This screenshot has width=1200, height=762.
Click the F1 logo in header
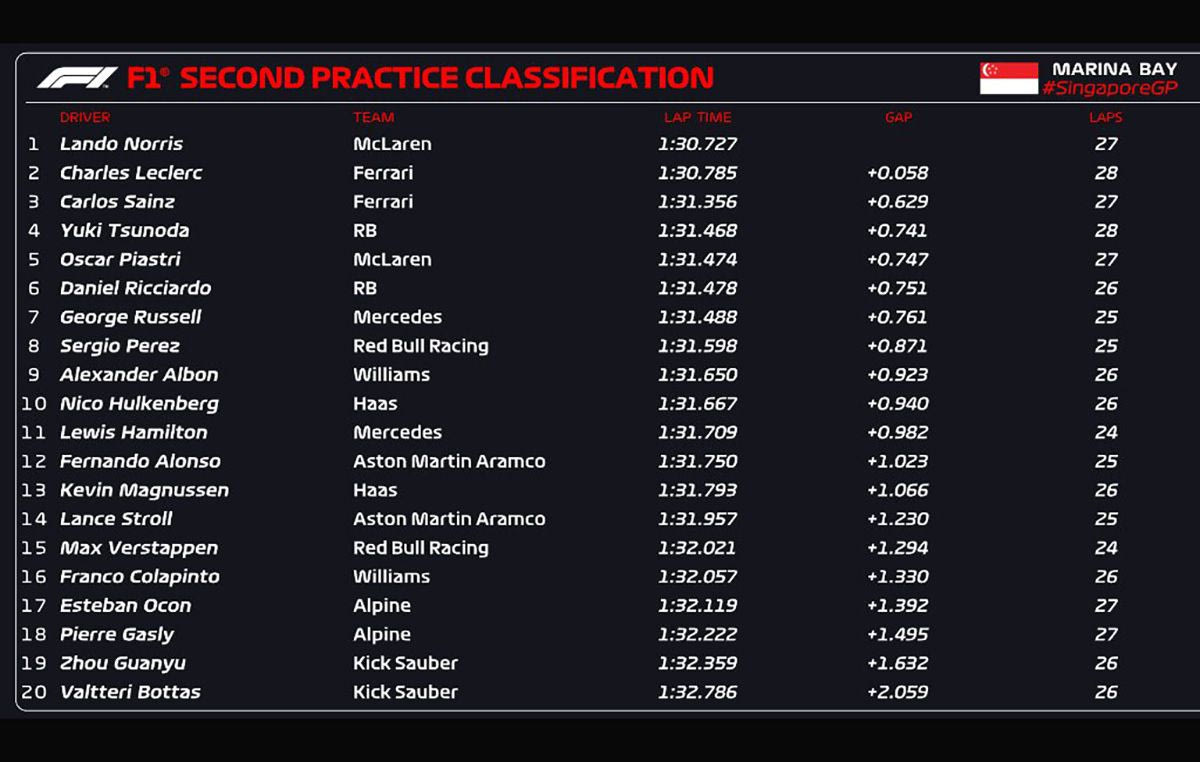[77, 78]
